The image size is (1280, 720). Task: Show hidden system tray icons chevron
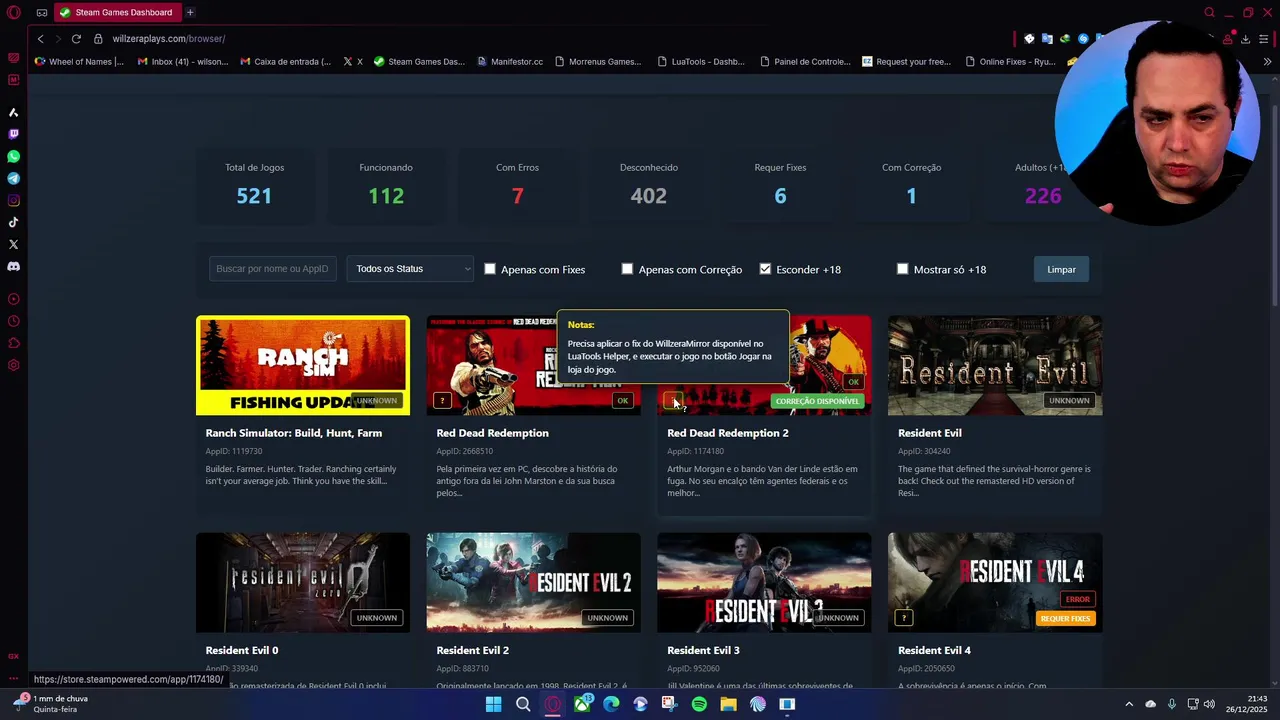click(x=1129, y=704)
